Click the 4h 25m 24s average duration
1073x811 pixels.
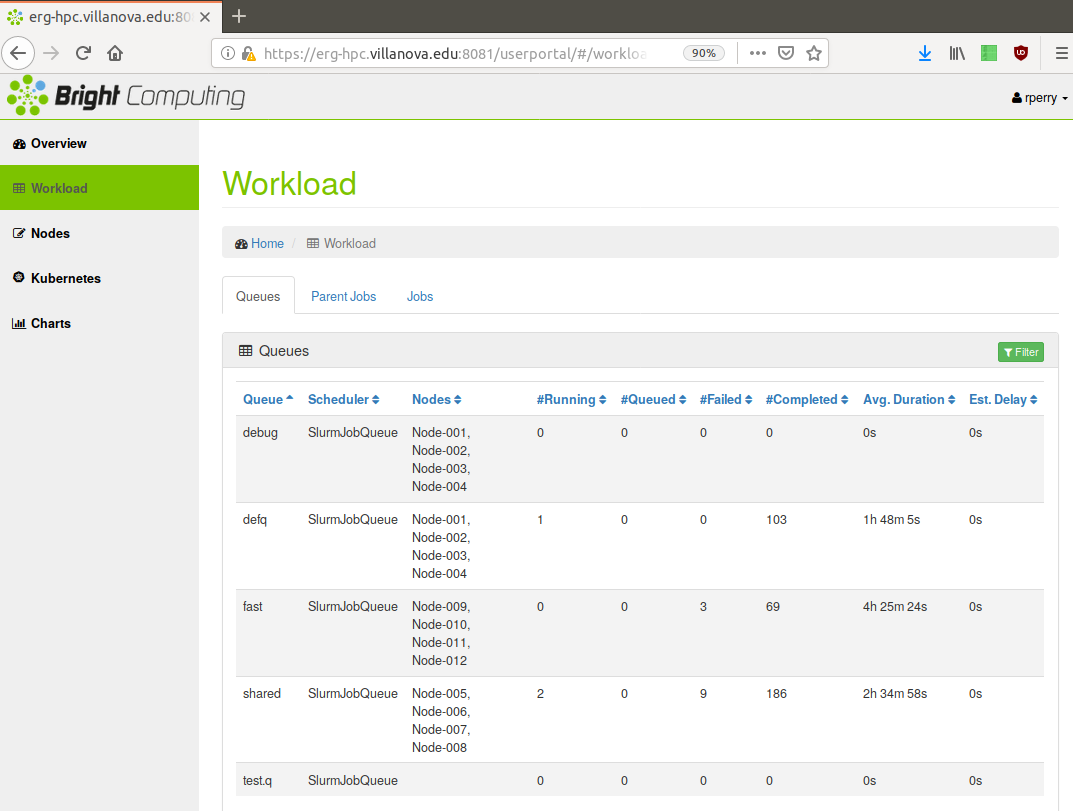[894, 606]
